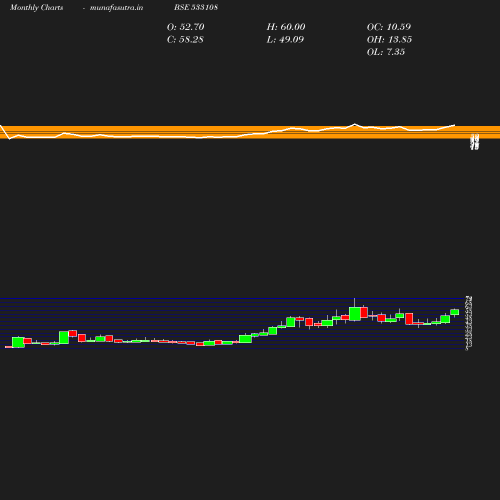Click the close value 'C: 58.28'

(x=185, y=39)
